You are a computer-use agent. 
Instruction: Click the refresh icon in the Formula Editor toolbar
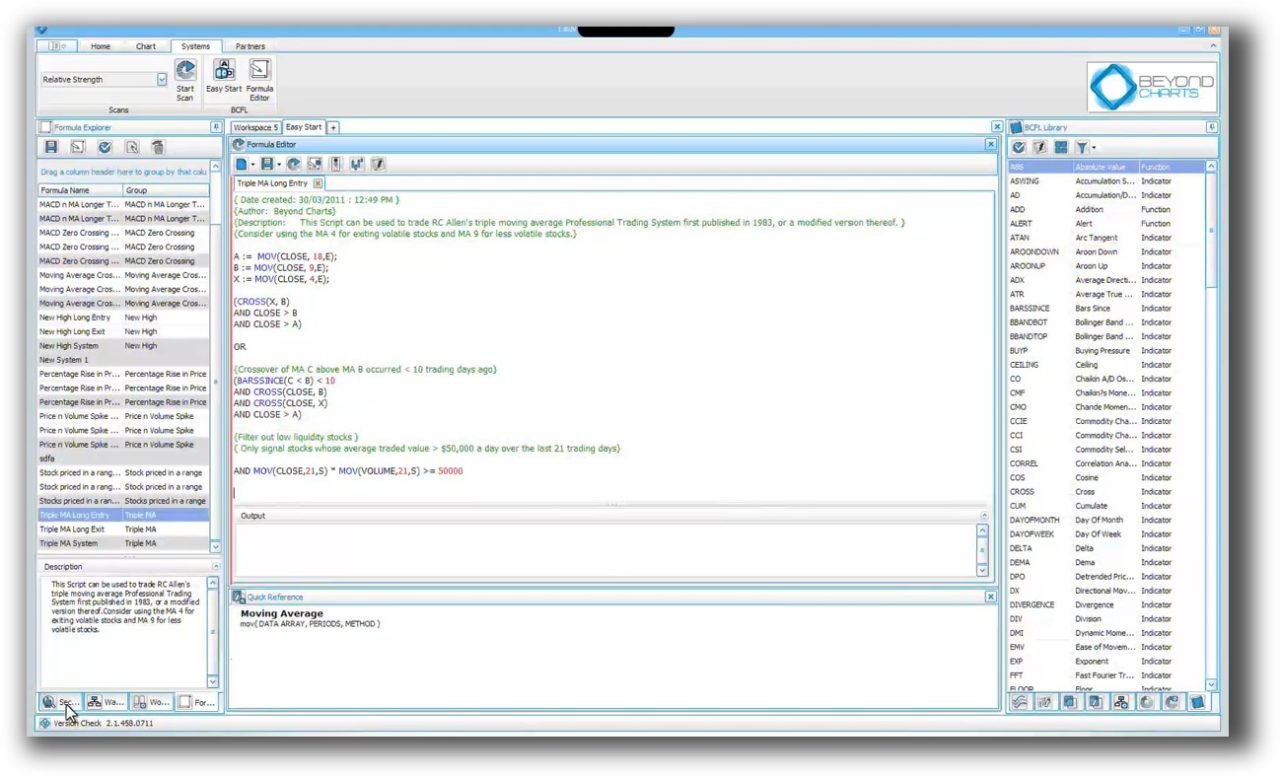[x=293, y=164]
